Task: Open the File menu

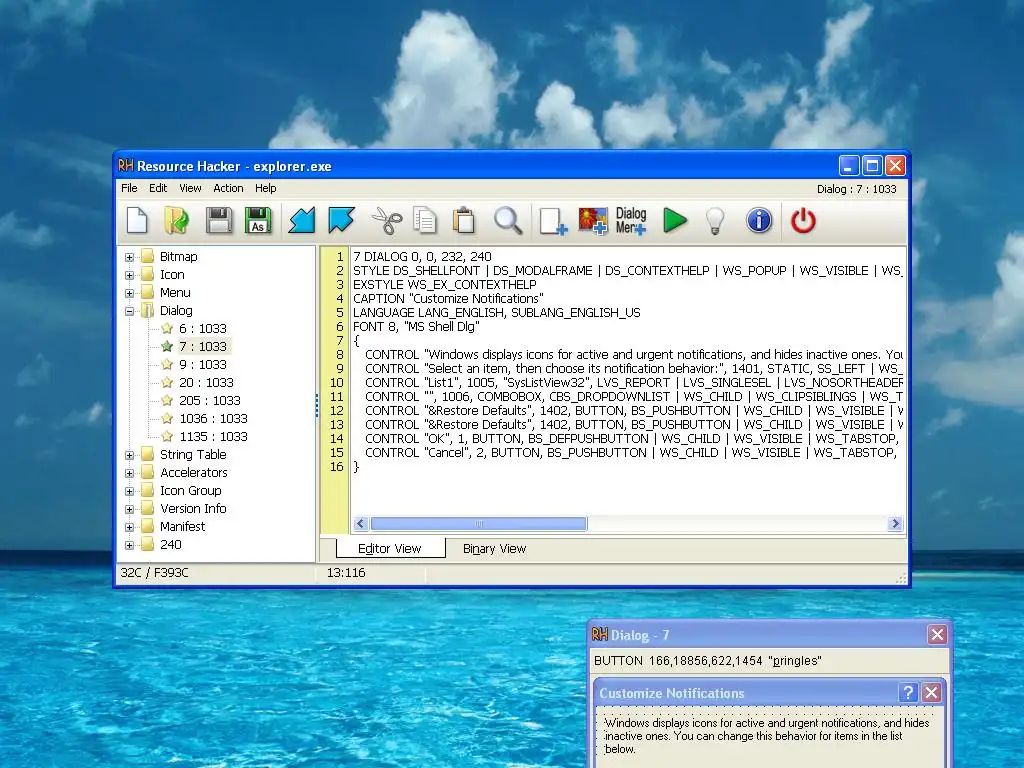Action: pos(129,188)
